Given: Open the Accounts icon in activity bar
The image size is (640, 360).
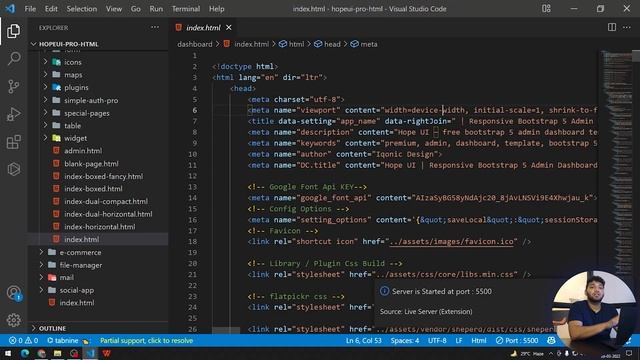Looking at the screenshot, I should click(13, 293).
